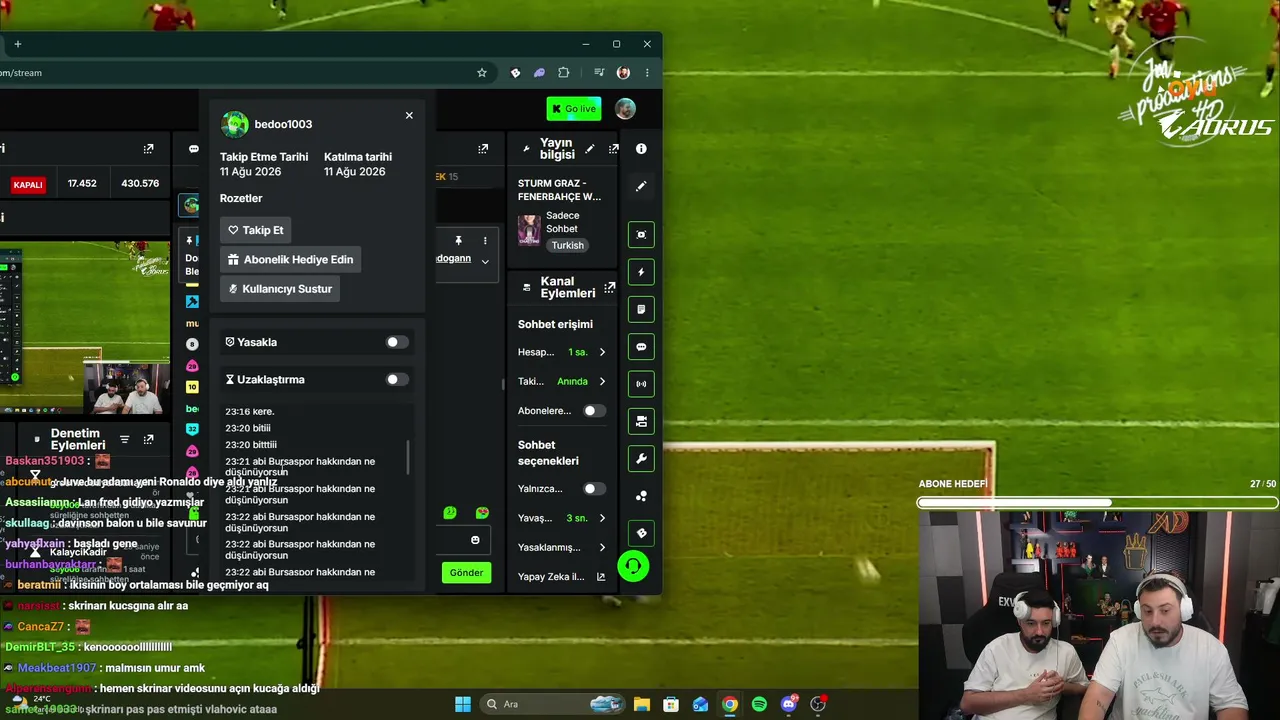Click the pencil icon in right sidebar
Screen dimensions: 1280x720
(x=641, y=186)
